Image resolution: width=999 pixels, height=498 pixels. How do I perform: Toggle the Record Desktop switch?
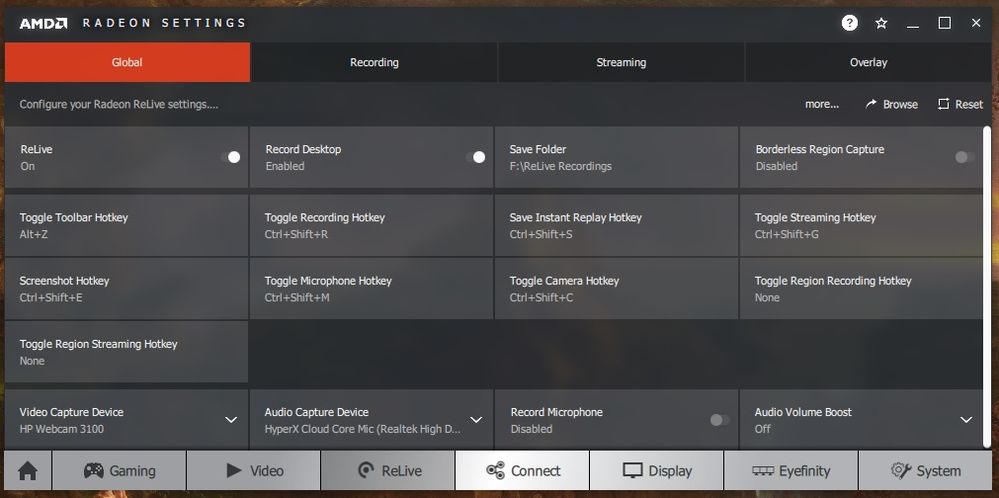click(475, 157)
